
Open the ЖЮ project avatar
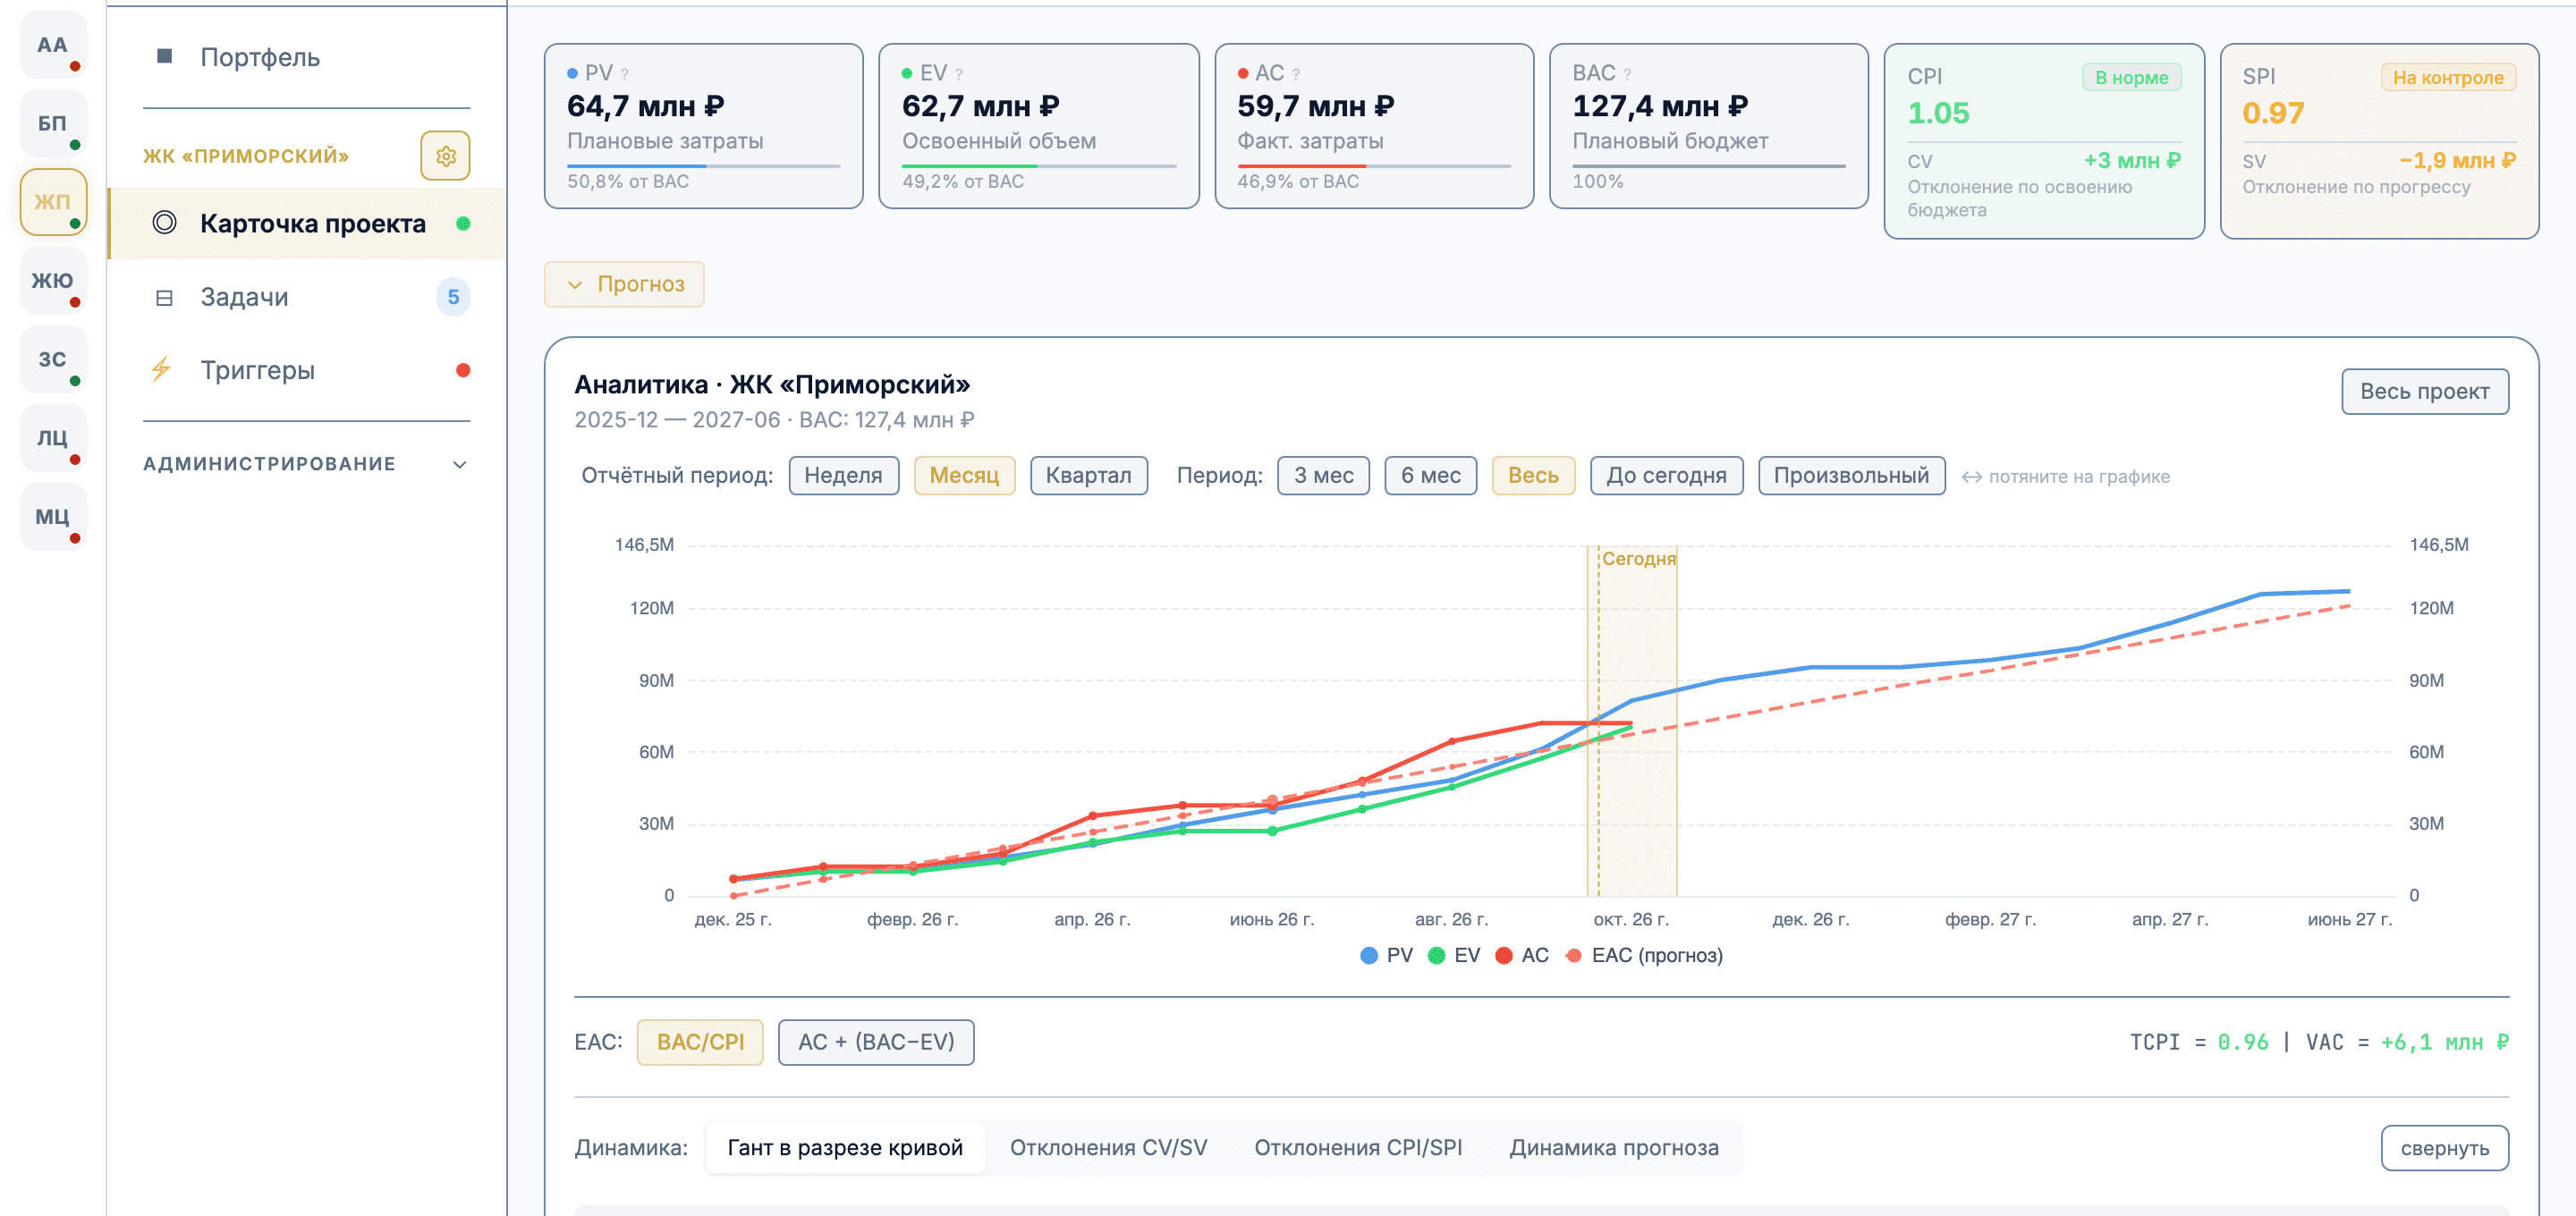pyautogui.click(x=53, y=281)
